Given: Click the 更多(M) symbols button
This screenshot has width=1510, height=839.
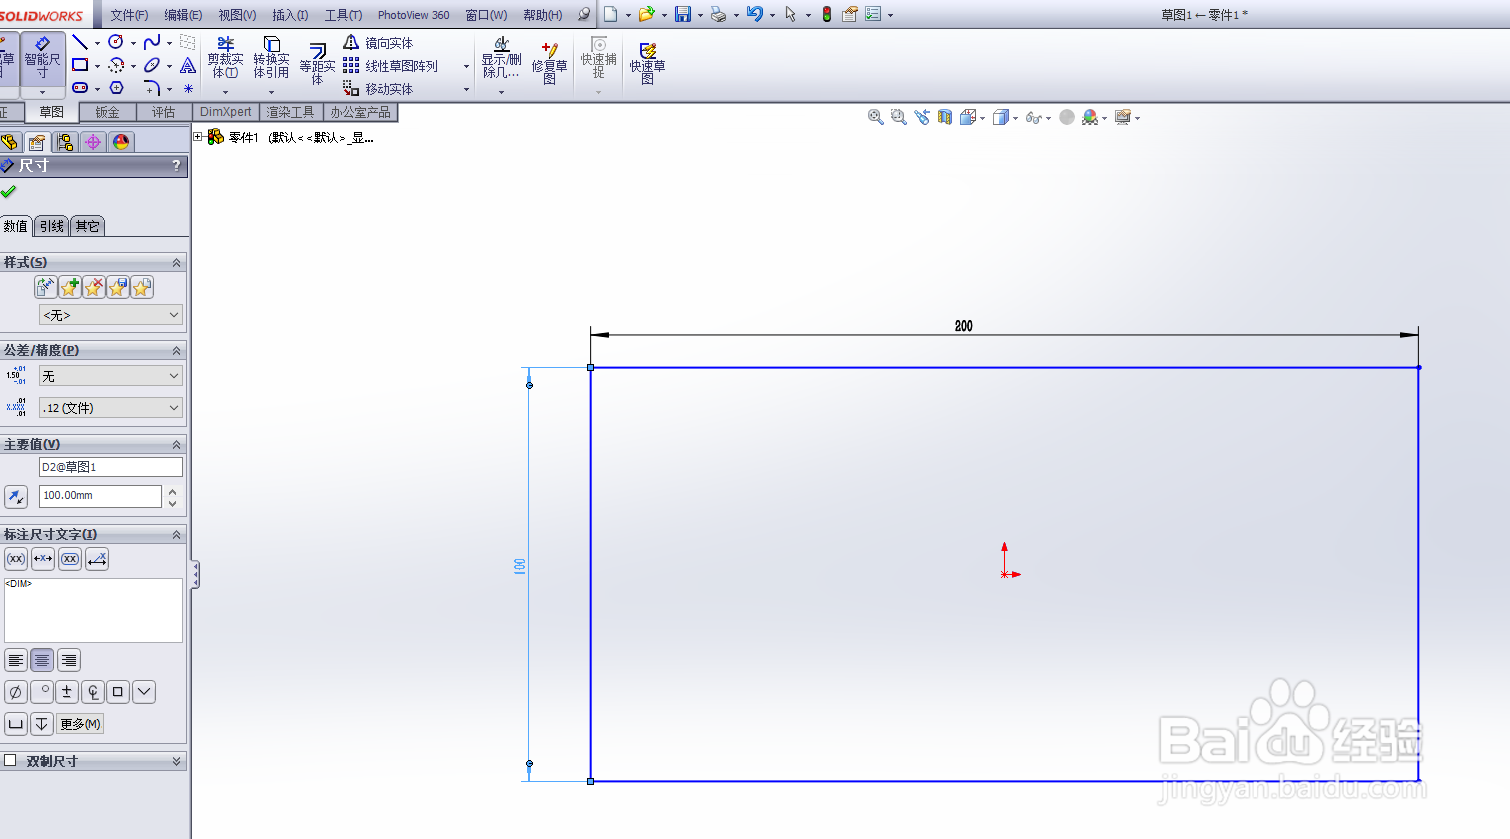Looking at the screenshot, I should [x=80, y=724].
